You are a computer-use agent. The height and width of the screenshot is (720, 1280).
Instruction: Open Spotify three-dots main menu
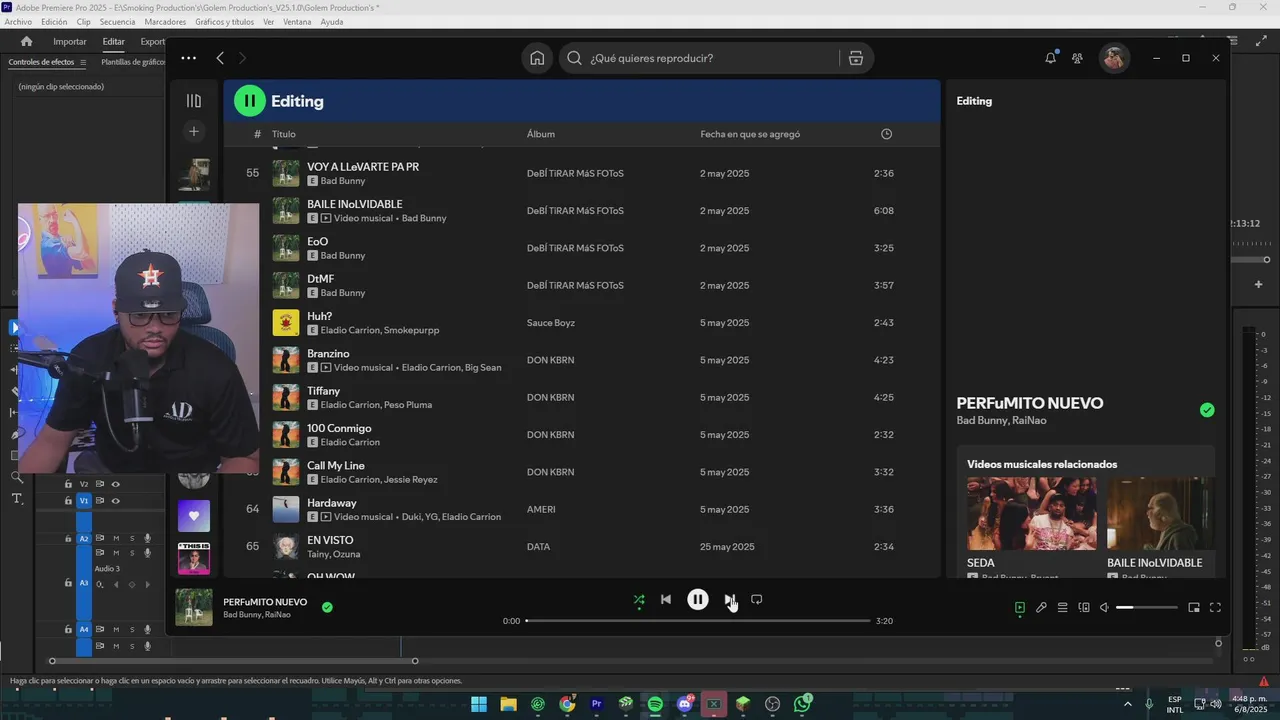tap(188, 58)
